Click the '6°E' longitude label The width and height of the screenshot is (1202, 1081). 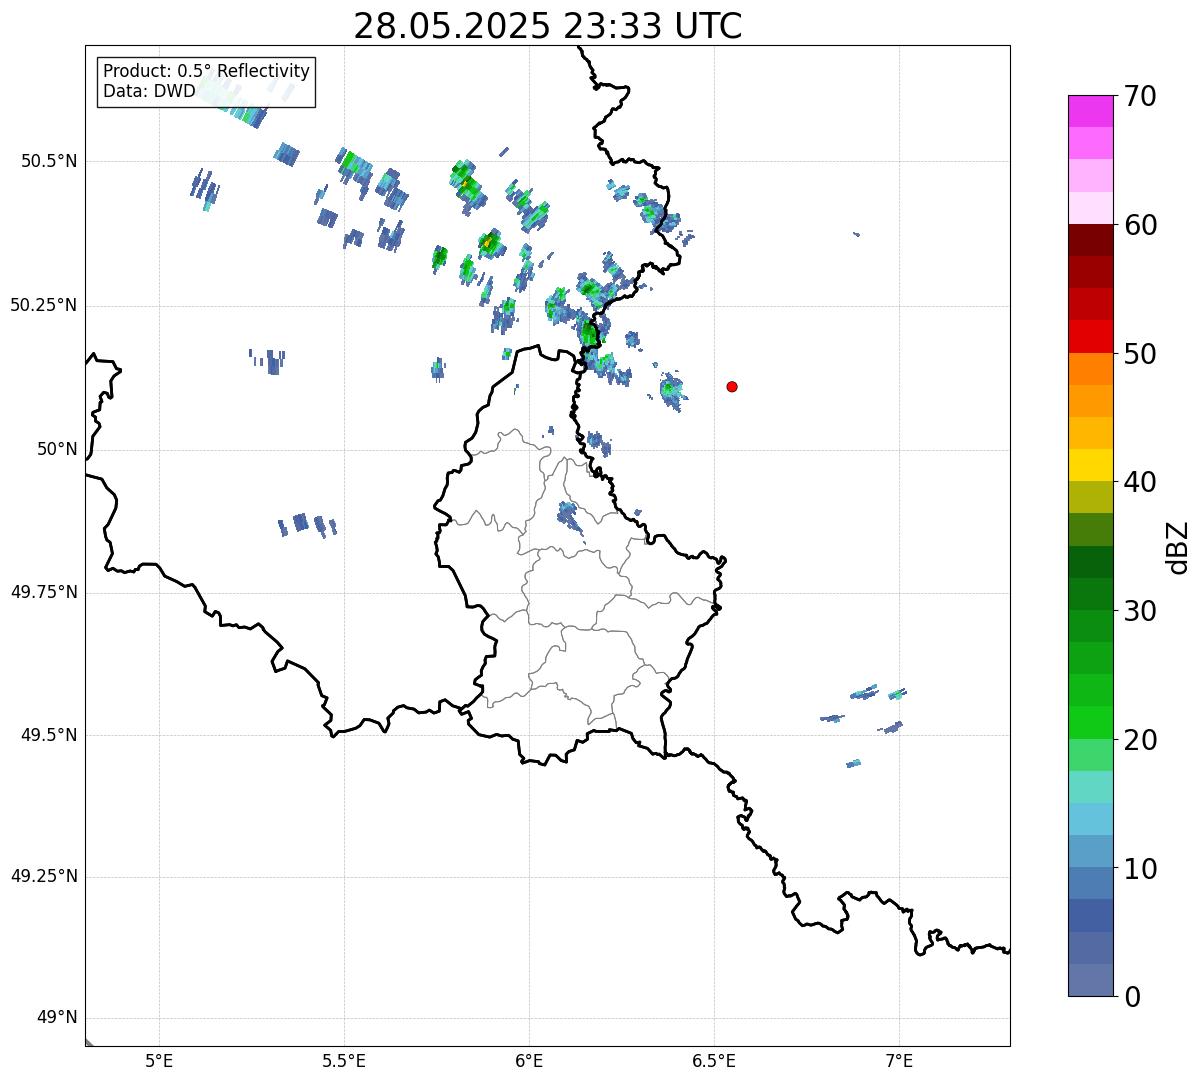pyautogui.click(x=529, y=1061)
